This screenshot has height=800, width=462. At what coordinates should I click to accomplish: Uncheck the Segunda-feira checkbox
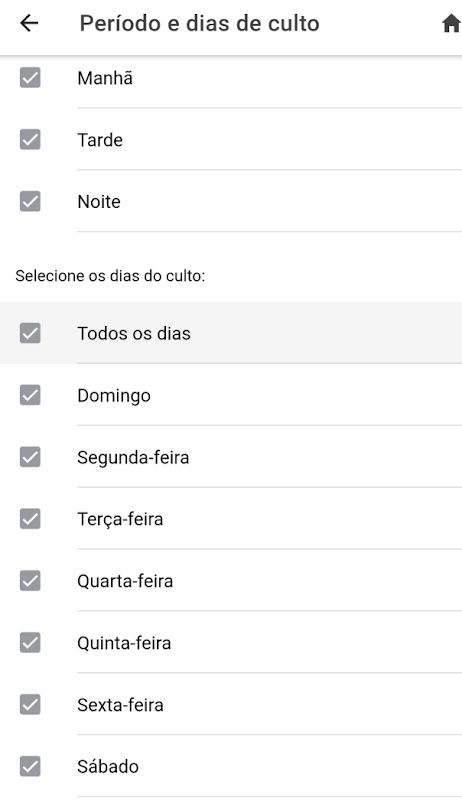(x=30, y=457)
